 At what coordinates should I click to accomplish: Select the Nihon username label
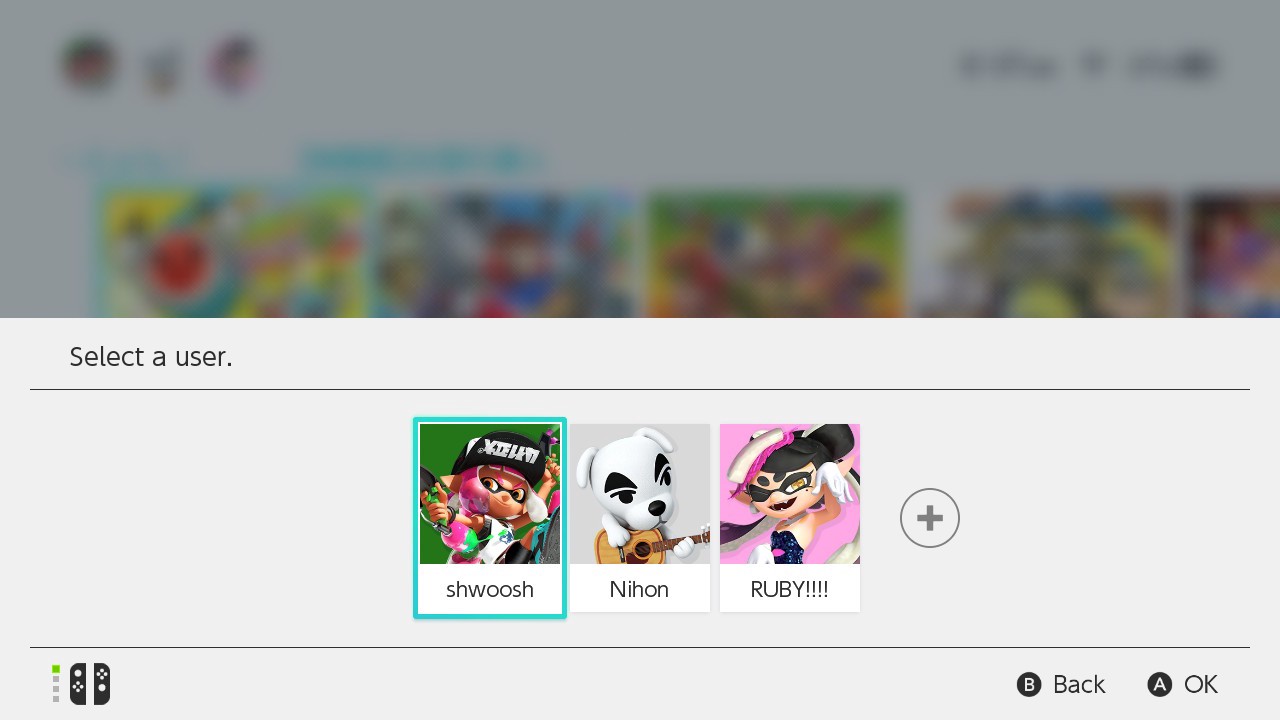point(639,589)
